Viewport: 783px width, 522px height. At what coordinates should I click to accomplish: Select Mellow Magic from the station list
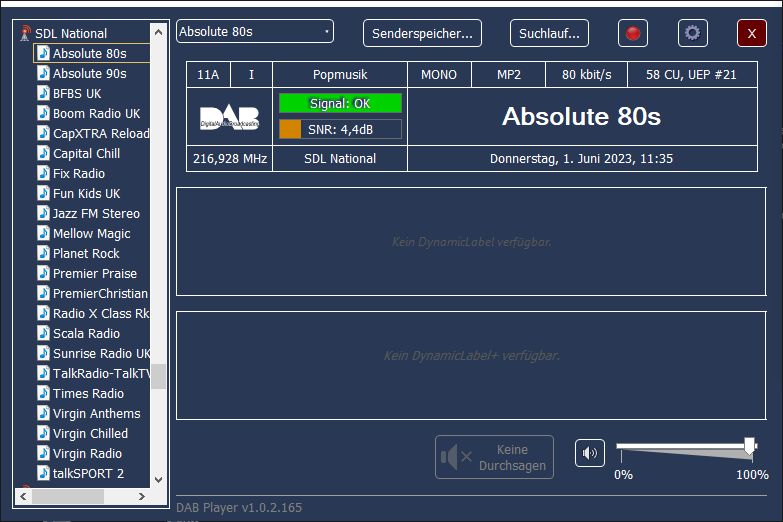[x=91, y=233]
